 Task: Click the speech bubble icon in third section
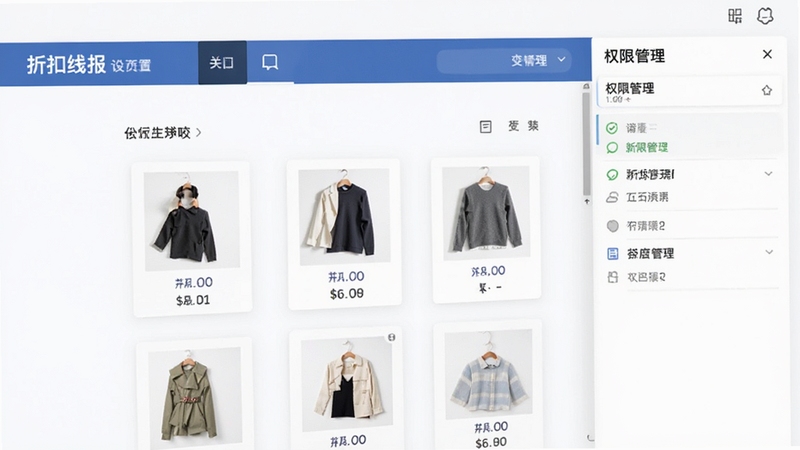click(612, 175)
